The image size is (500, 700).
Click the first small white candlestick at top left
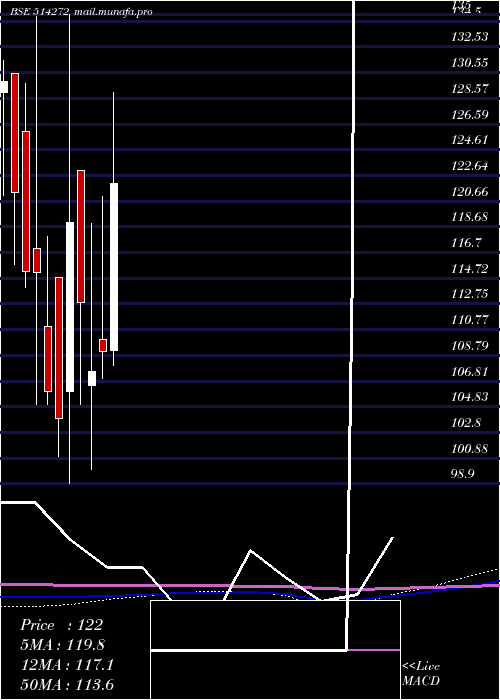point(4,87)
